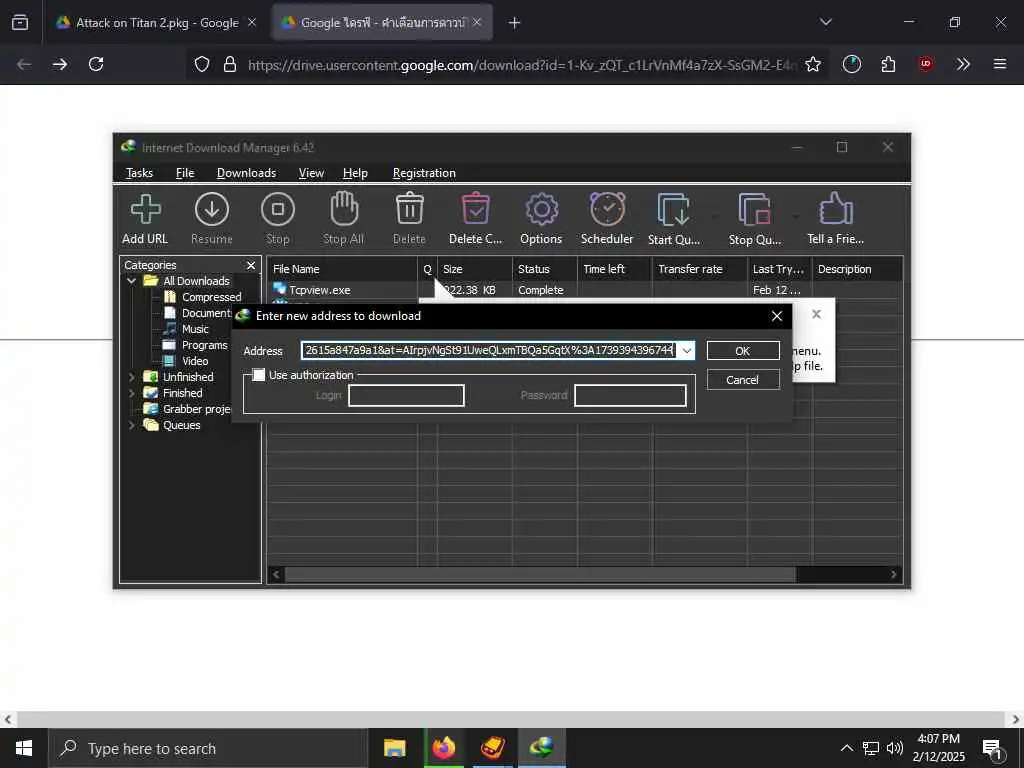Click the volume speaker tray icon
The width and height of the screenshot is (1024, 768).
895,748
